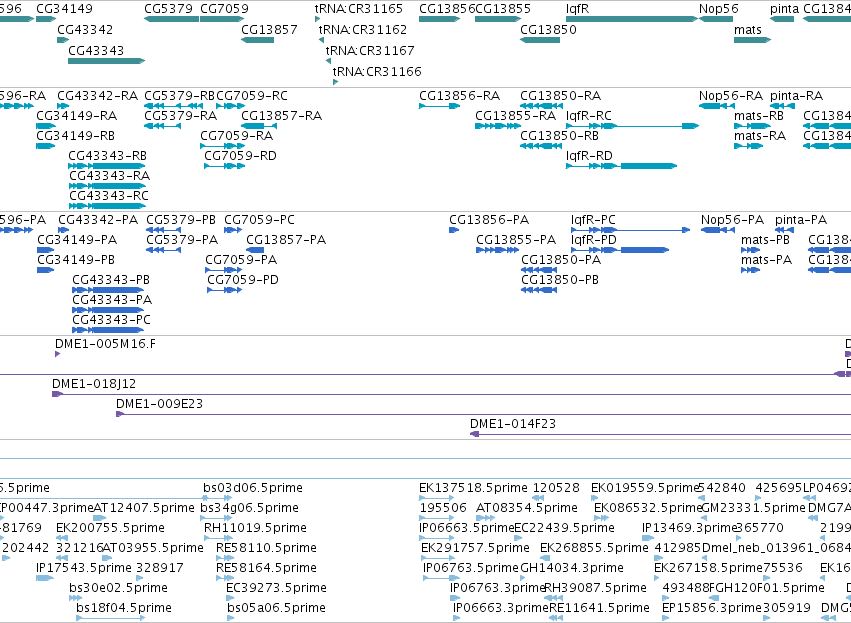Click transcript CG13856-RA
Viewport: 851px width, 623px height.
(x=440, y=106)
